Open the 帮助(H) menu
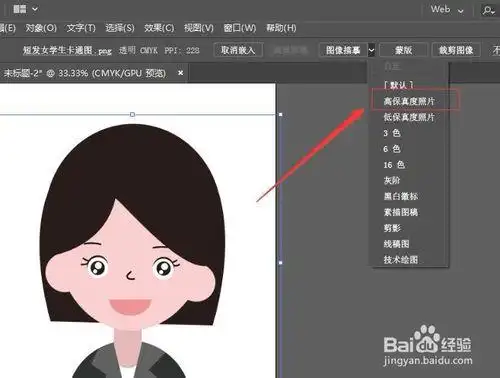This screenshot has height=378, width=500. click(281, 28)
